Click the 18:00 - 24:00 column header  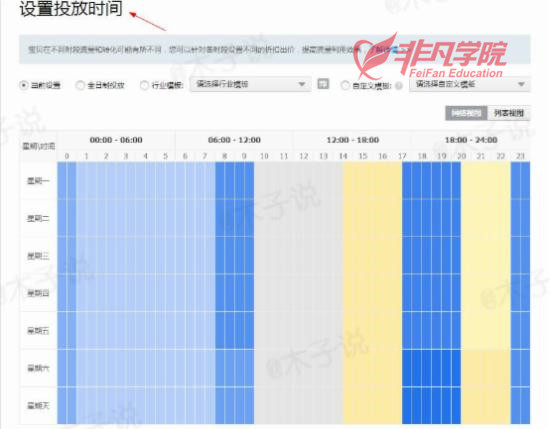(x=471, y=140)
